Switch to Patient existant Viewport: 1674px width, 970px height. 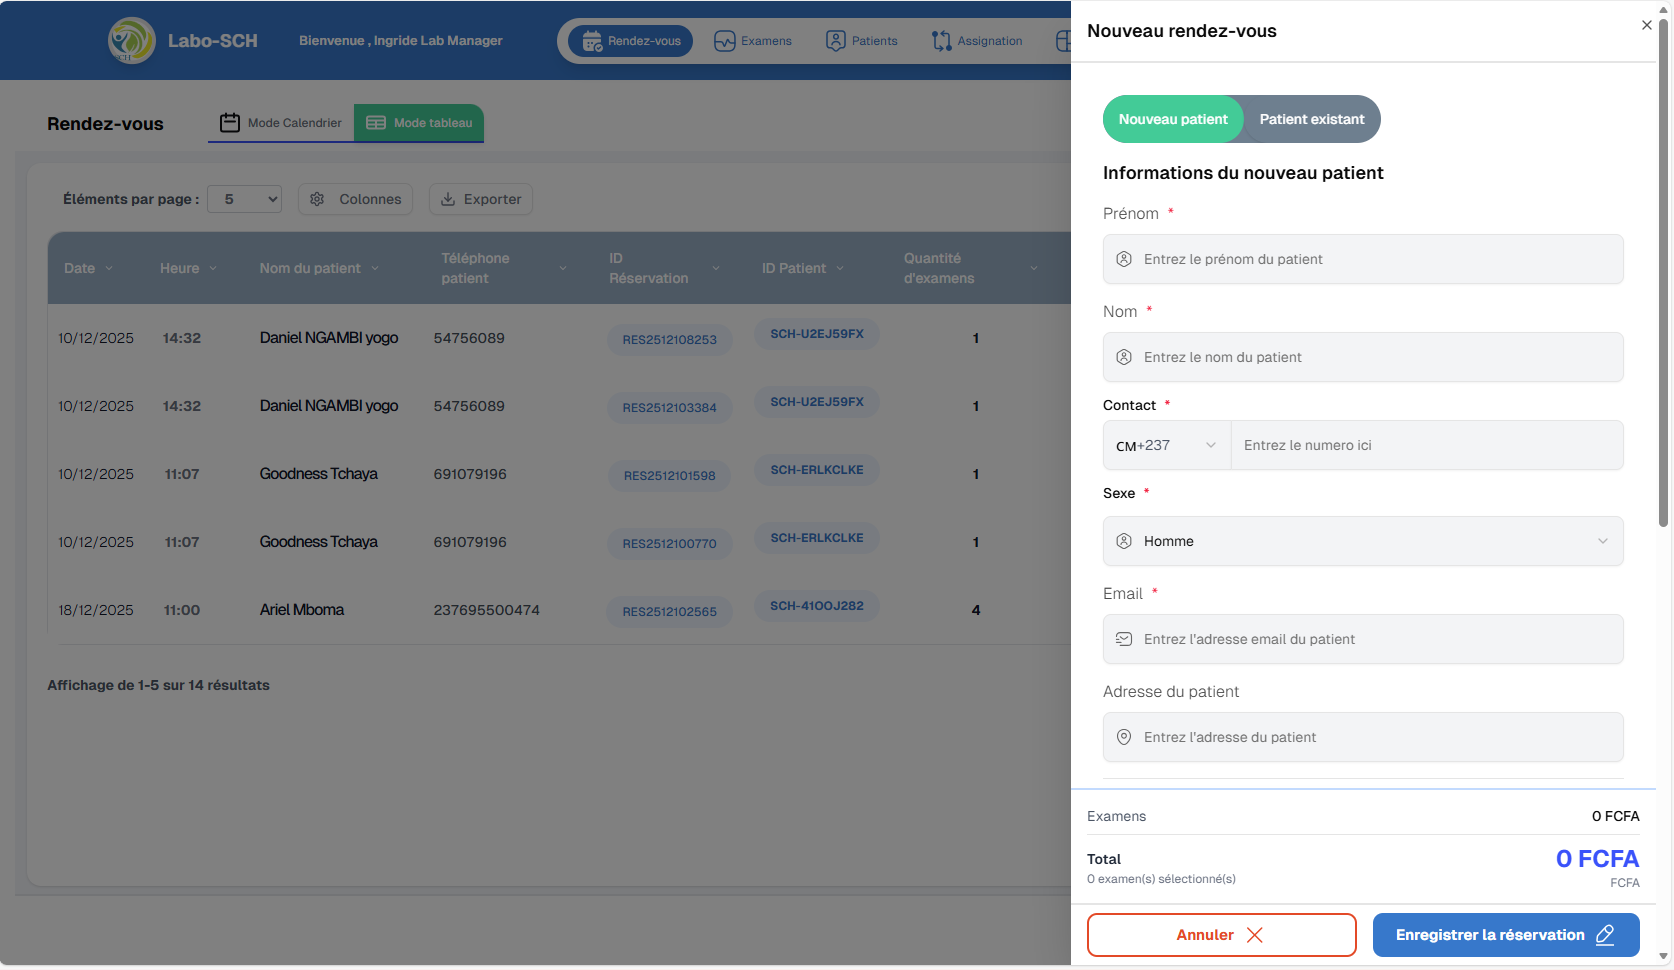click(1311, 119)
